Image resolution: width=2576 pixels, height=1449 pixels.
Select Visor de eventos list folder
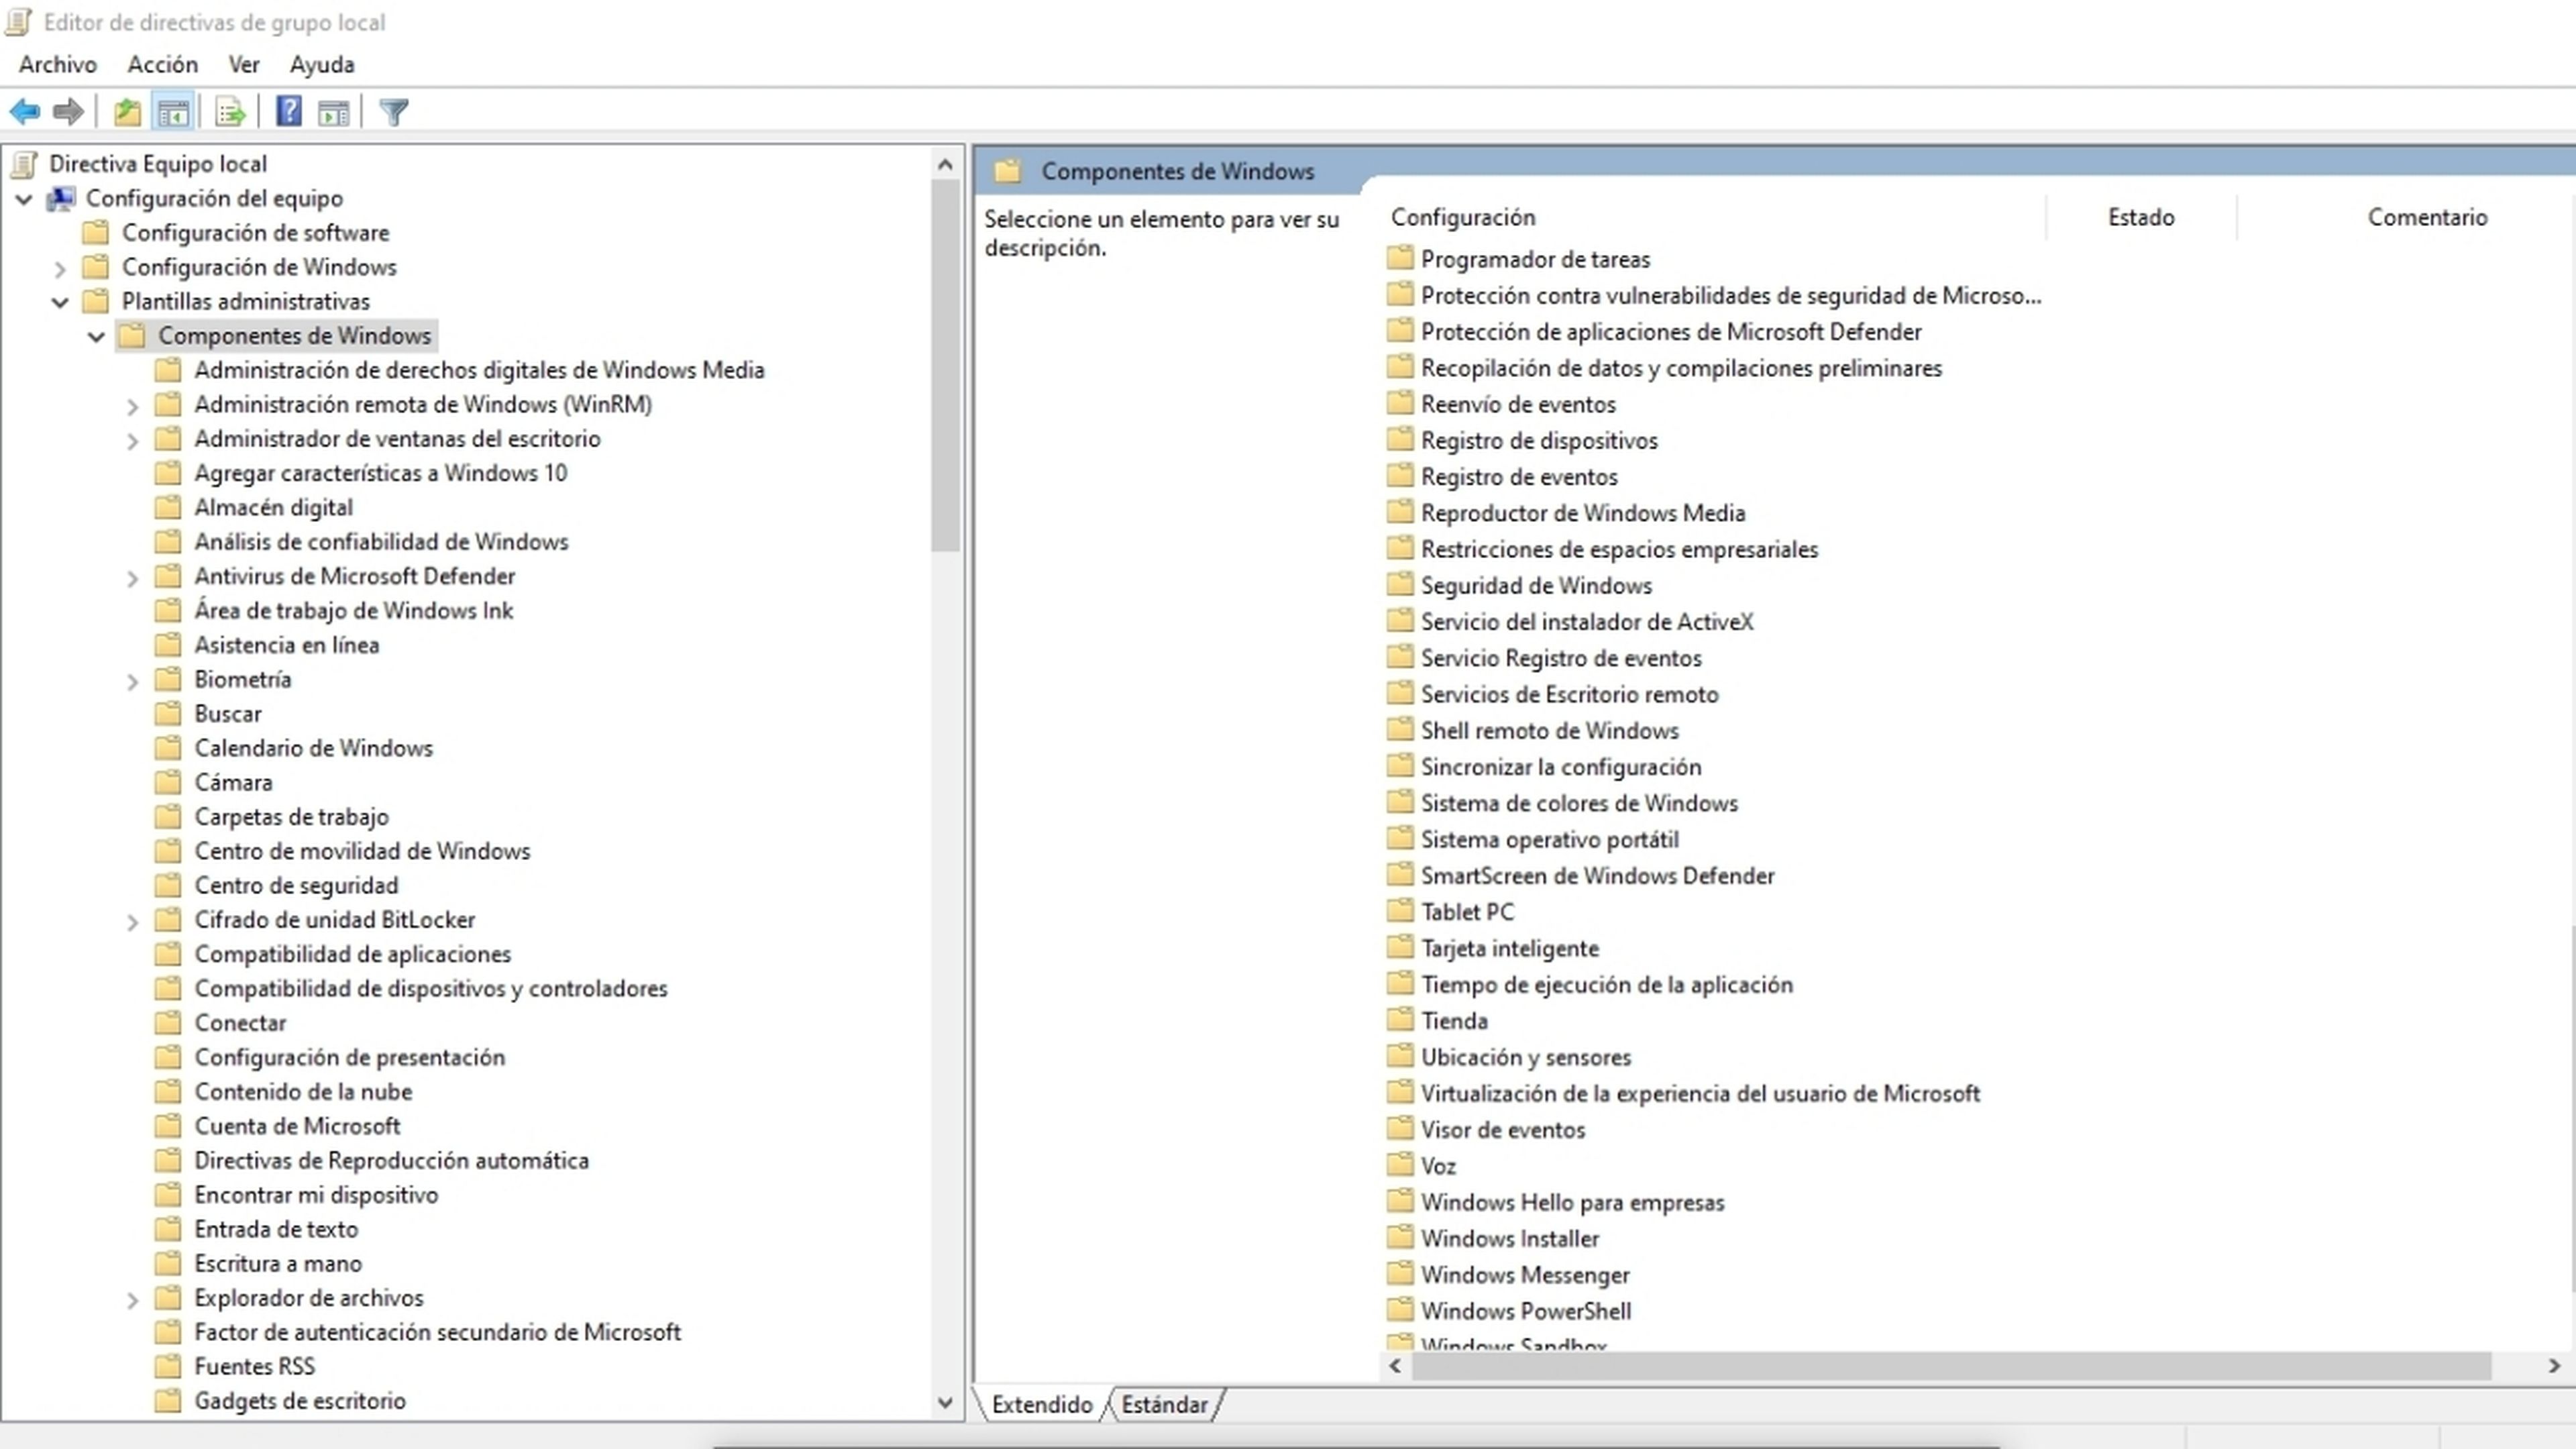point(1503,1130)
